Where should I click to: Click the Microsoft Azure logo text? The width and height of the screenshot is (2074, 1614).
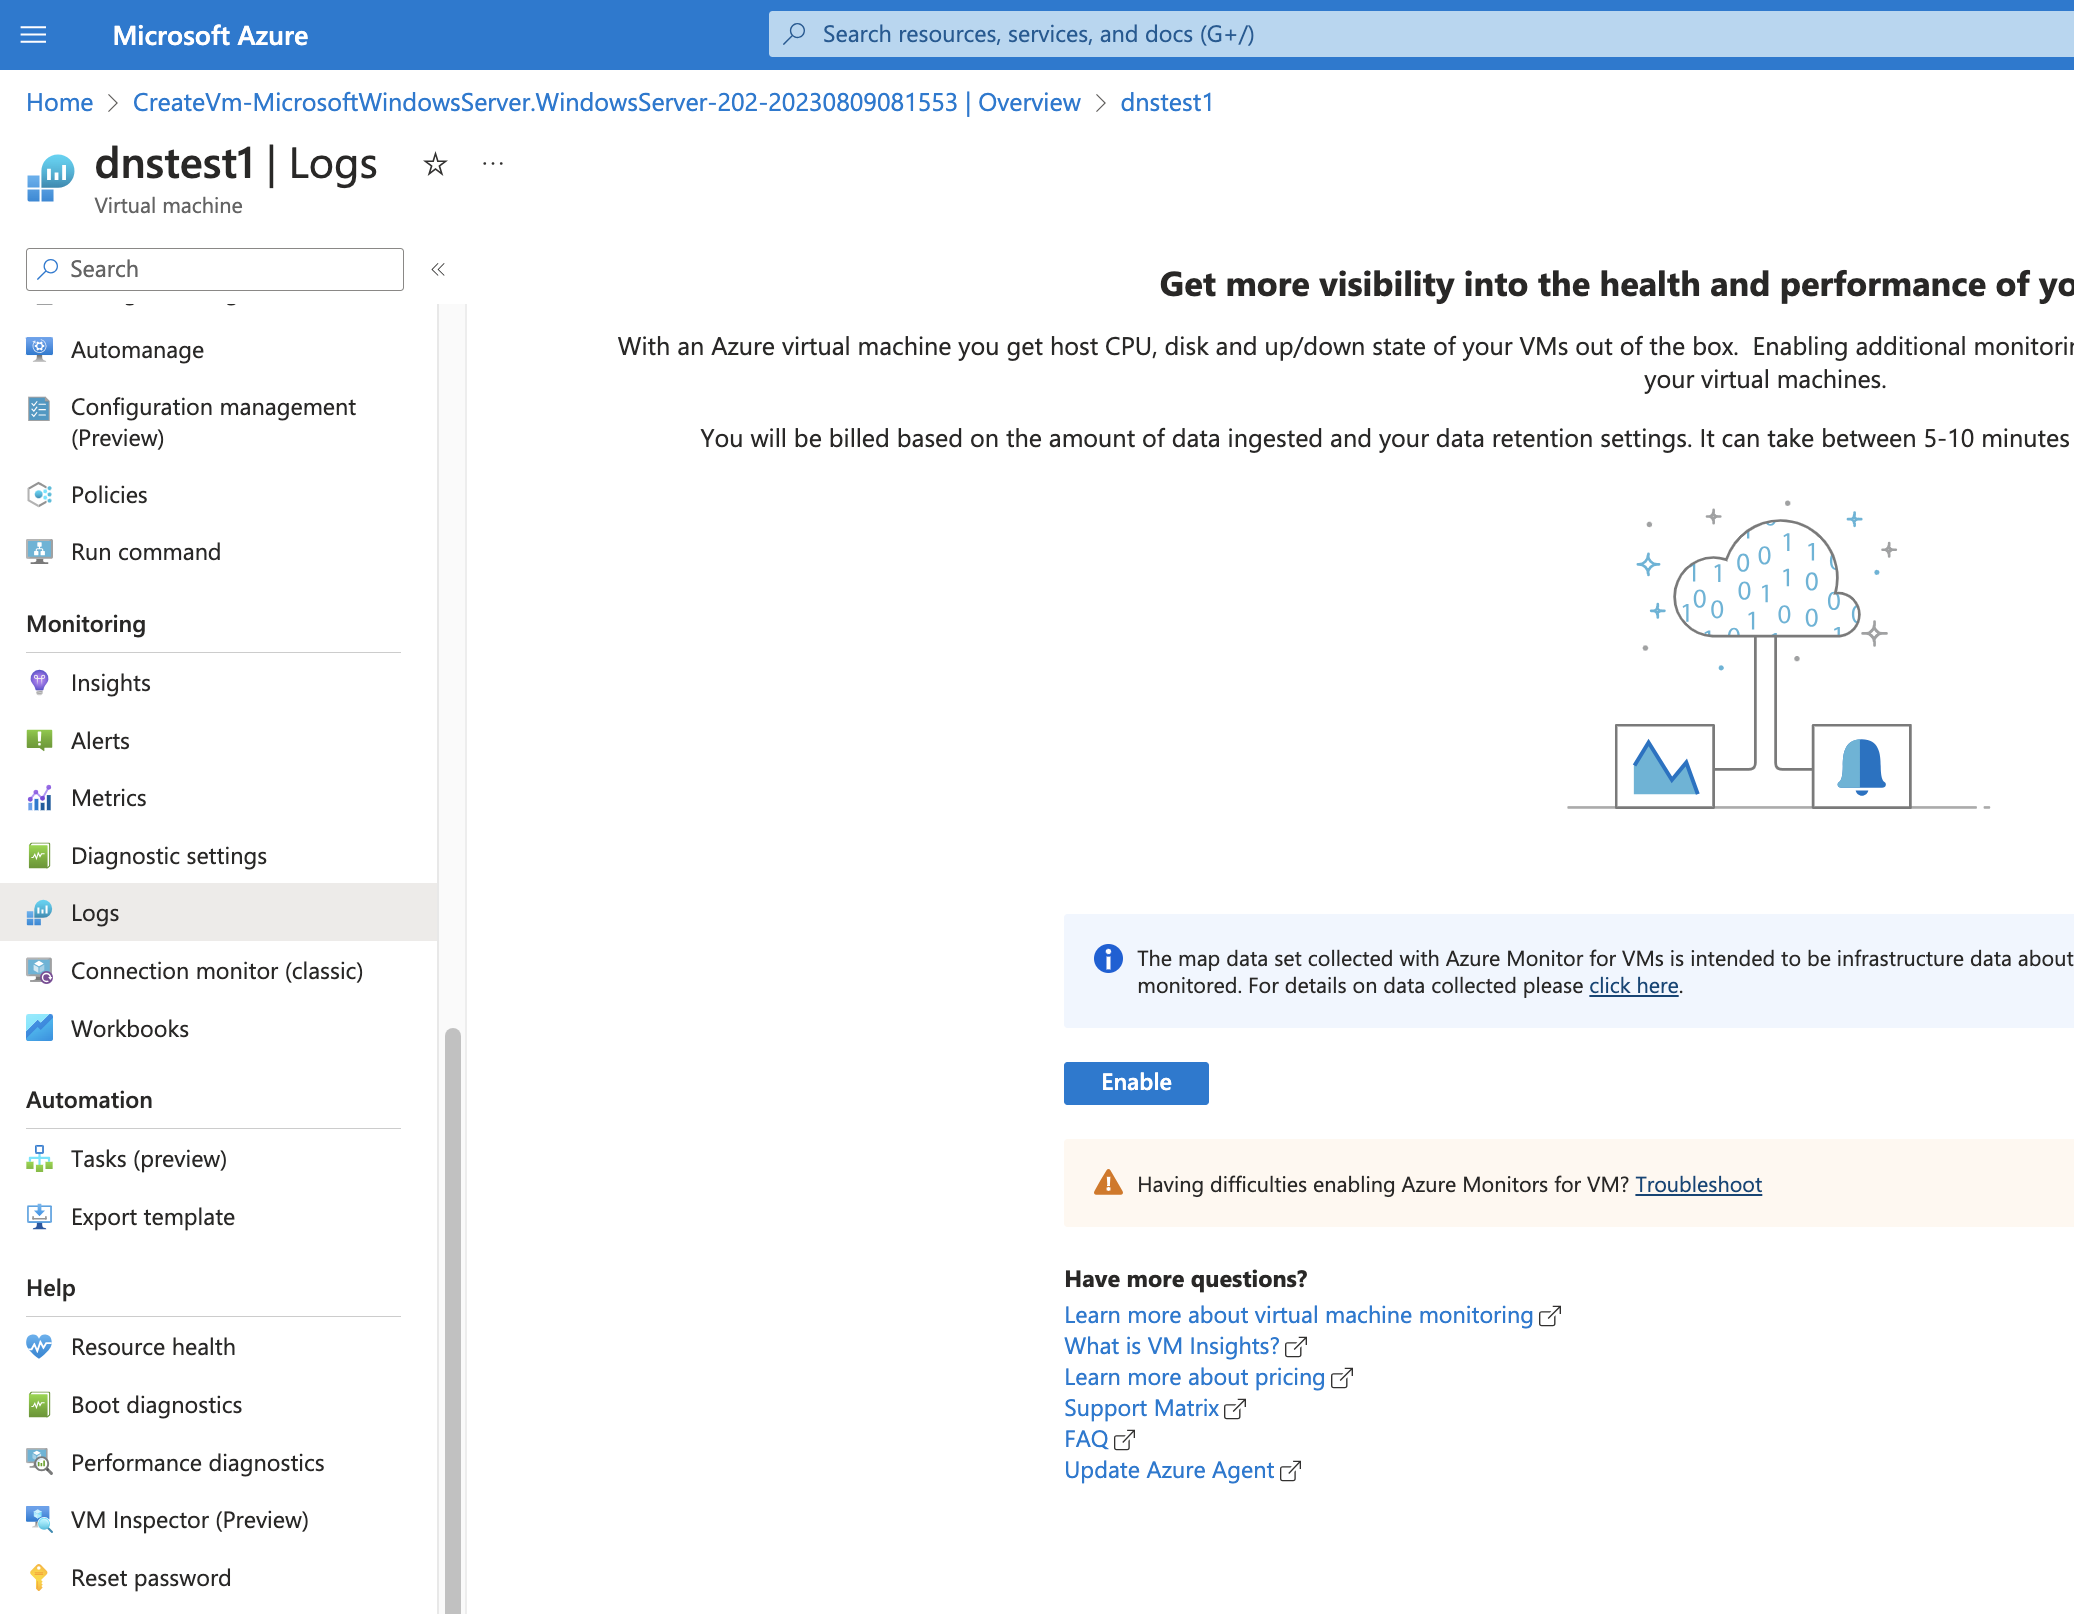[x=210, y=35]
